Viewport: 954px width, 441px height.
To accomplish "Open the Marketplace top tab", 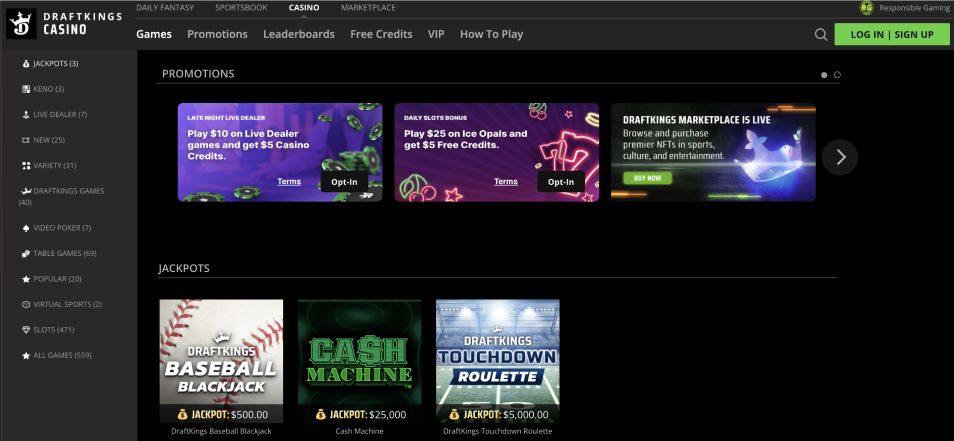I will [x=368, y=8].
